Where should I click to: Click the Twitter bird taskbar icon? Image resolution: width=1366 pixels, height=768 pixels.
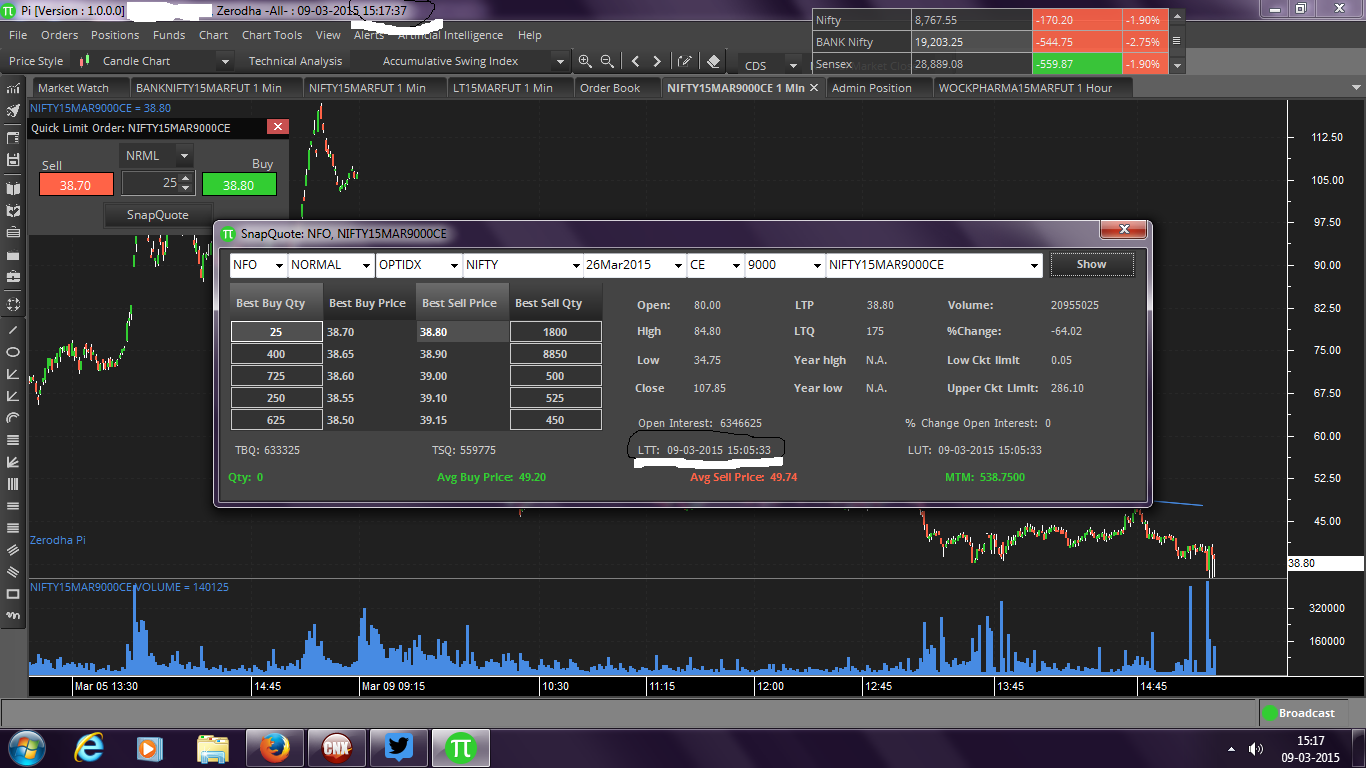(398, 747)
